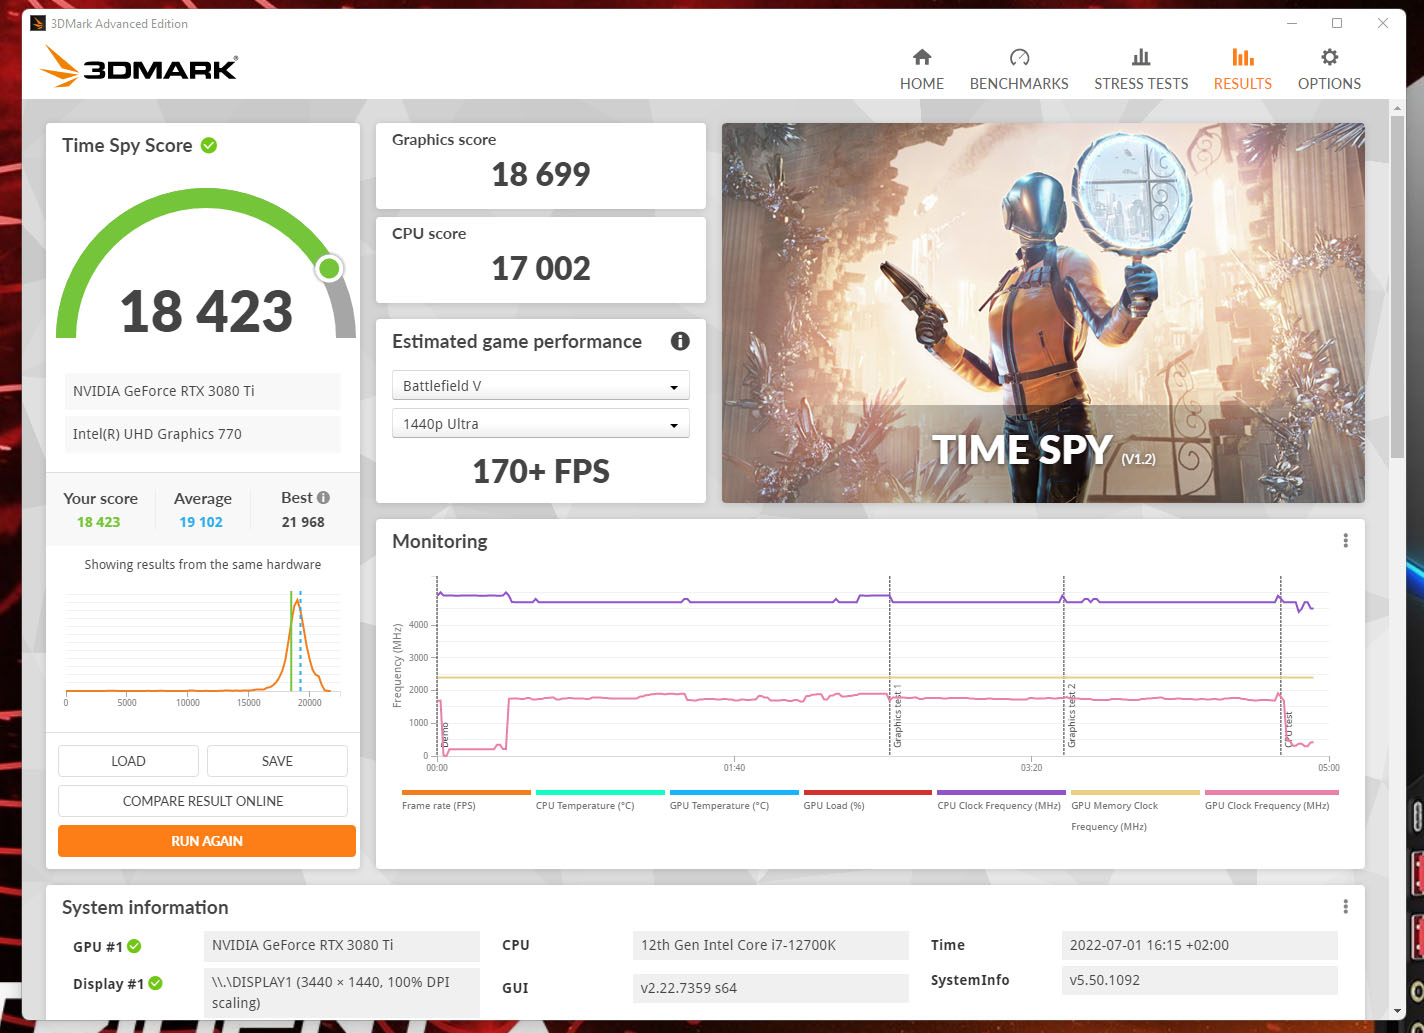Click the Best score value 21 968
The height and width of the screenshot is (1033, 1424).
tap(303, 522)
